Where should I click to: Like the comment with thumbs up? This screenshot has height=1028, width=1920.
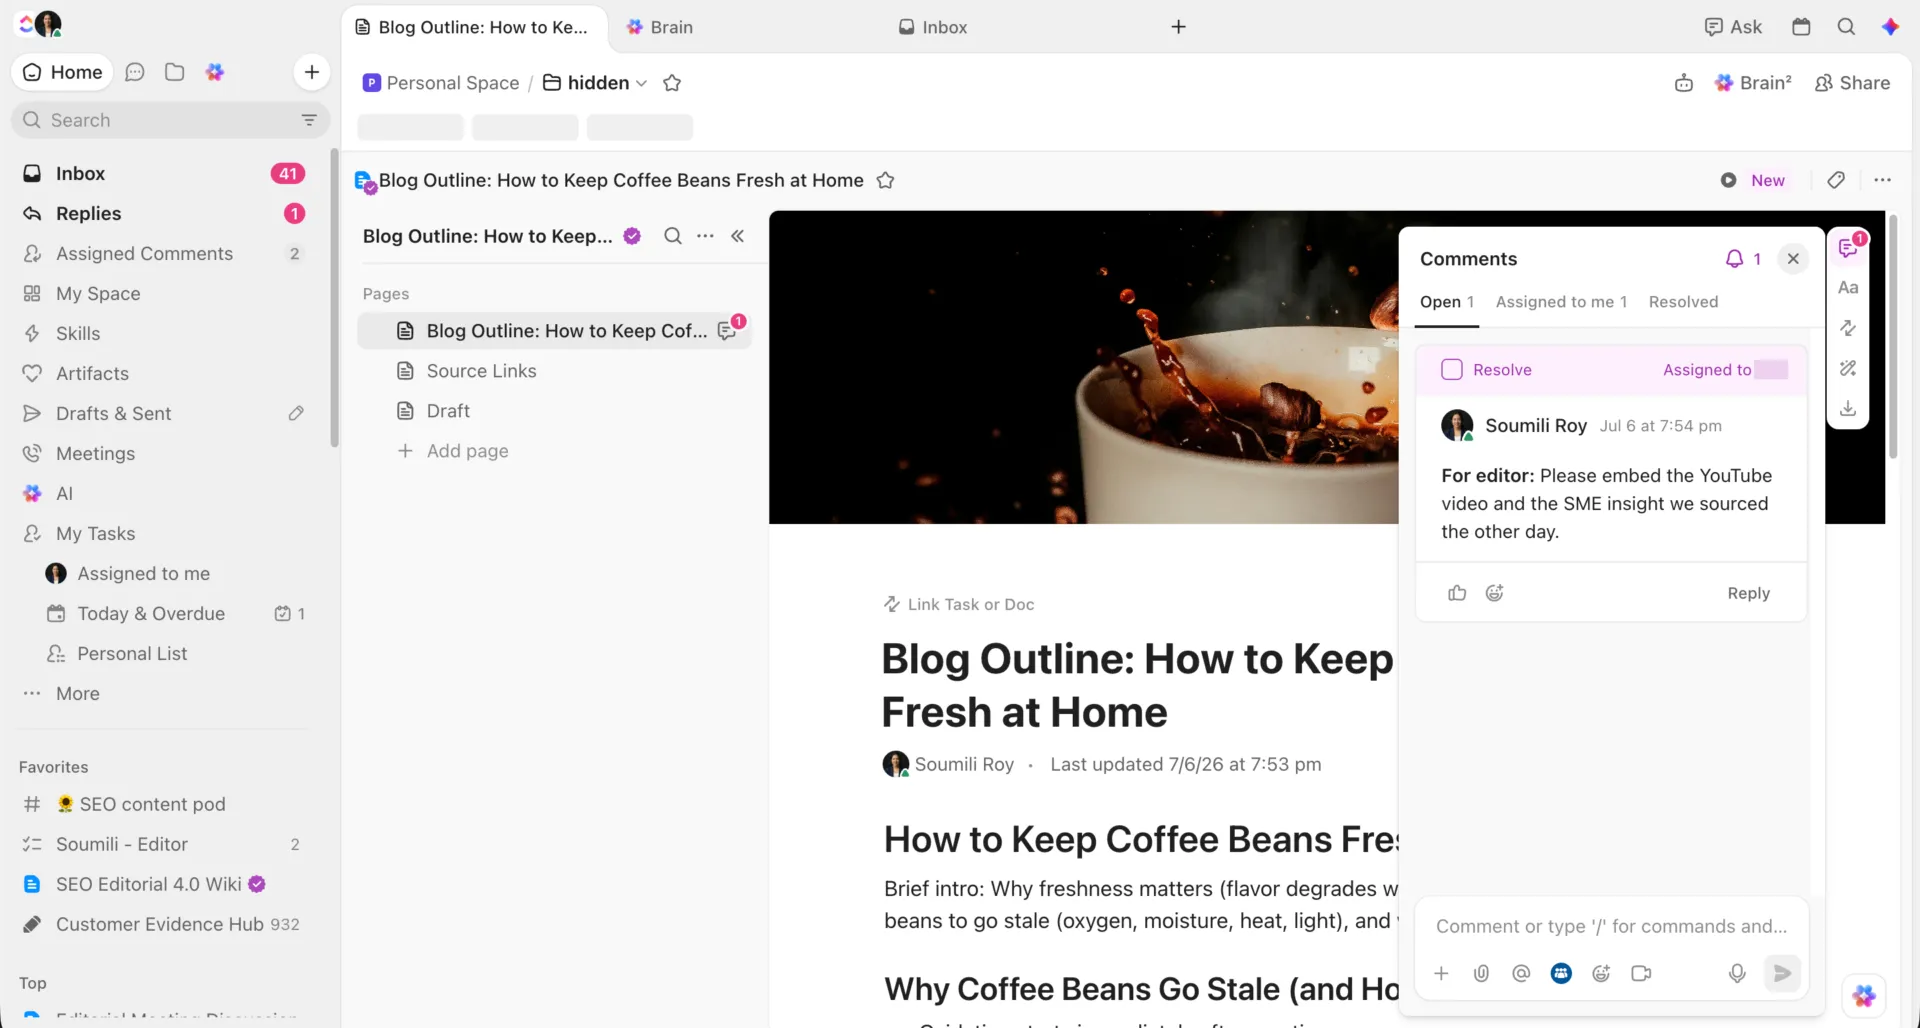(1457, 593)
